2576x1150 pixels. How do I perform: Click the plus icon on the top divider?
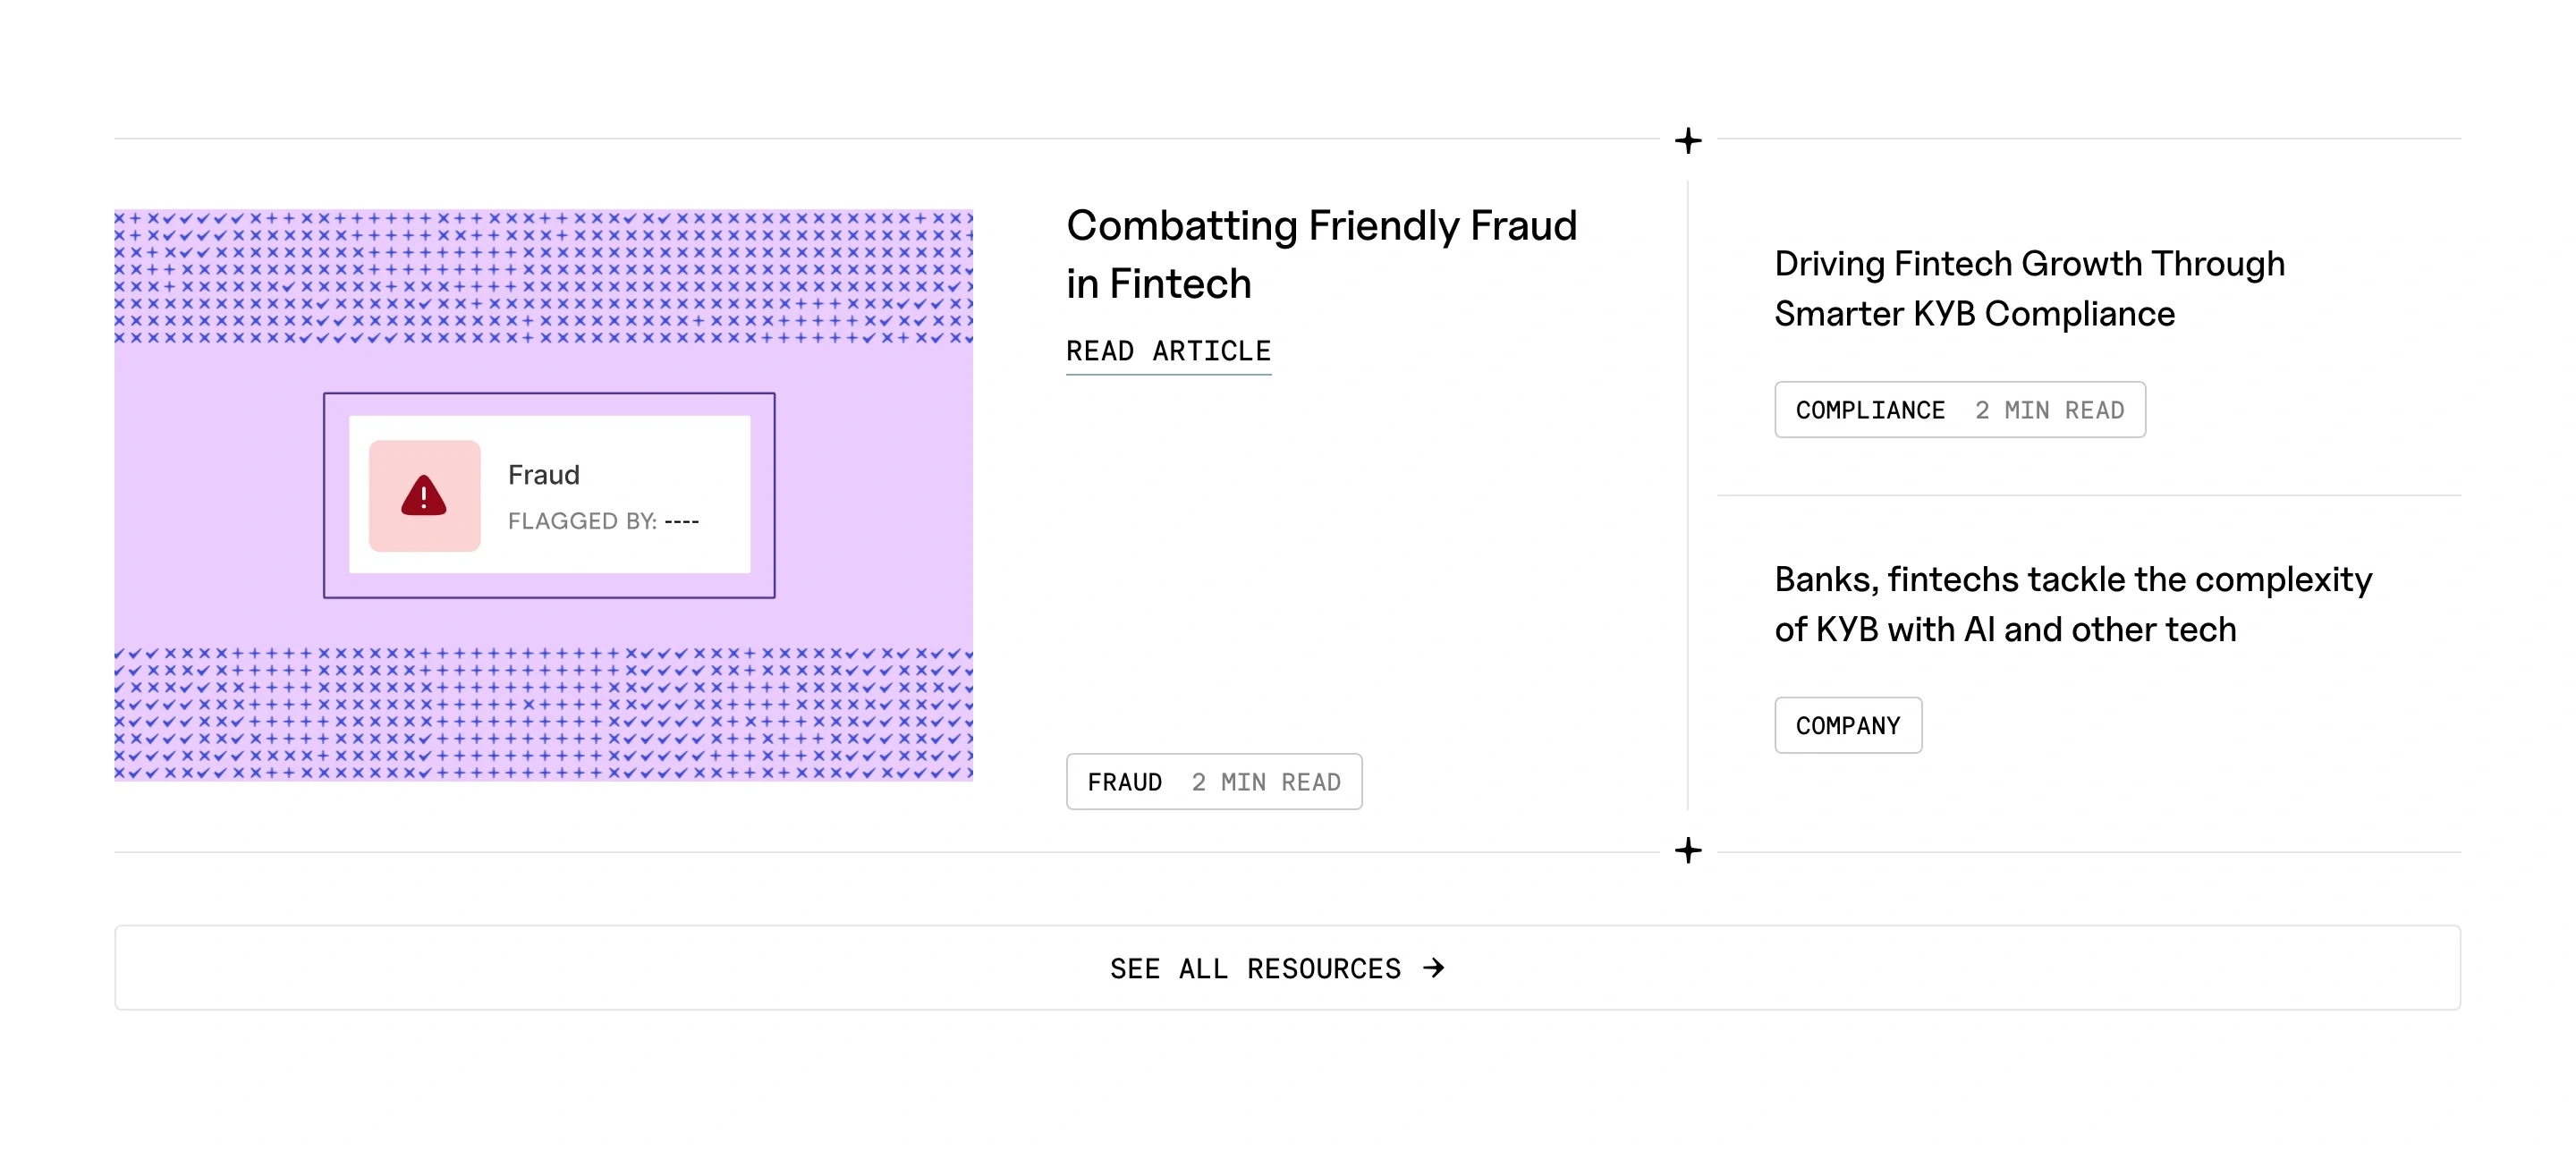1688,141
